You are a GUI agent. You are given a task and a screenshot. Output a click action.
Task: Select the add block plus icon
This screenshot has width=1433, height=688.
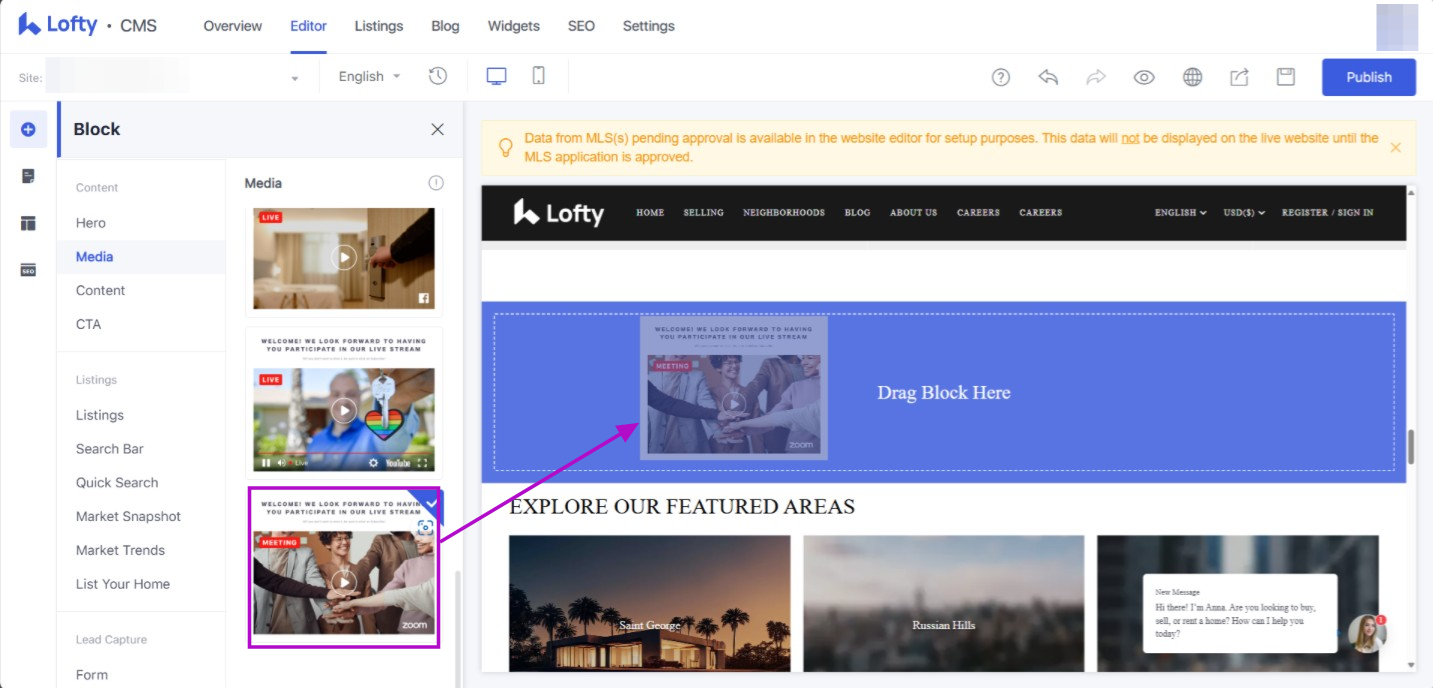click(x=28, y=129)
